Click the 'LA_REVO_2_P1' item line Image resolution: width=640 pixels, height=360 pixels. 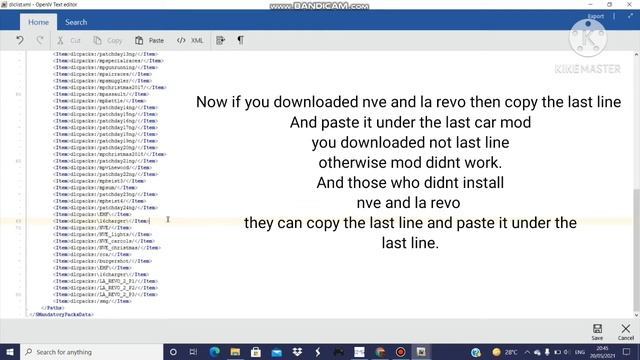pos(105,281)
